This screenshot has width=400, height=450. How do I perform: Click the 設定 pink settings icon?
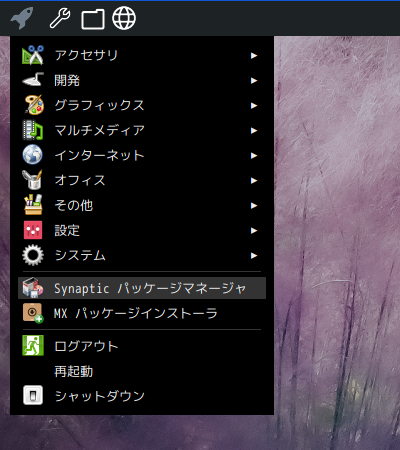[33, 230]
